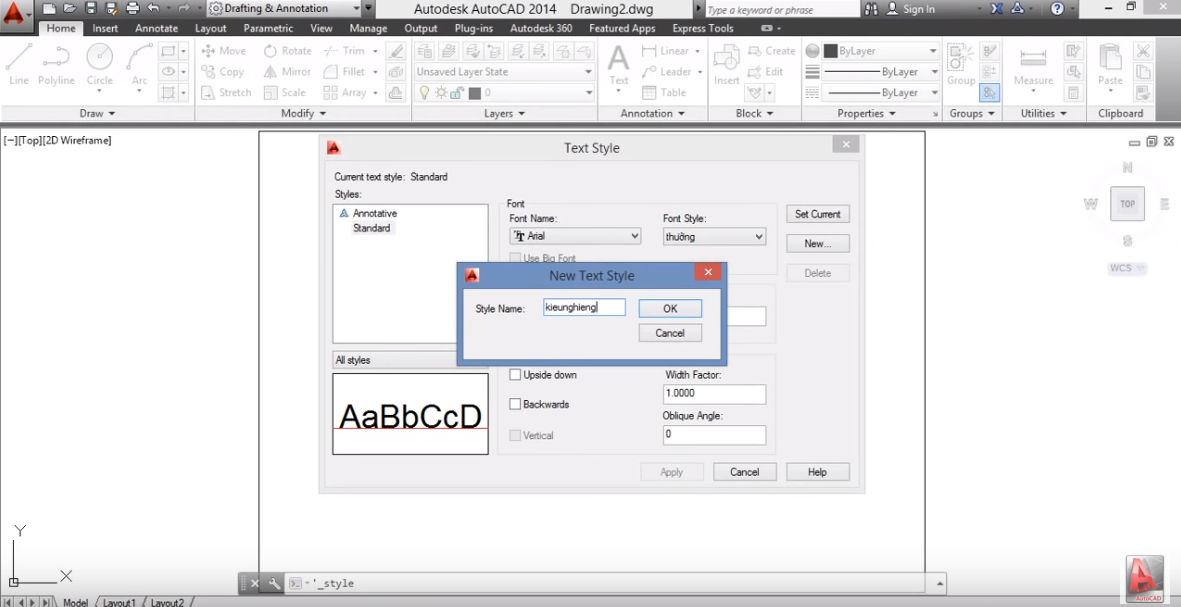Select the Mirror tool
This screenshot has height=607, width=1181.
[x=286, y=71]
